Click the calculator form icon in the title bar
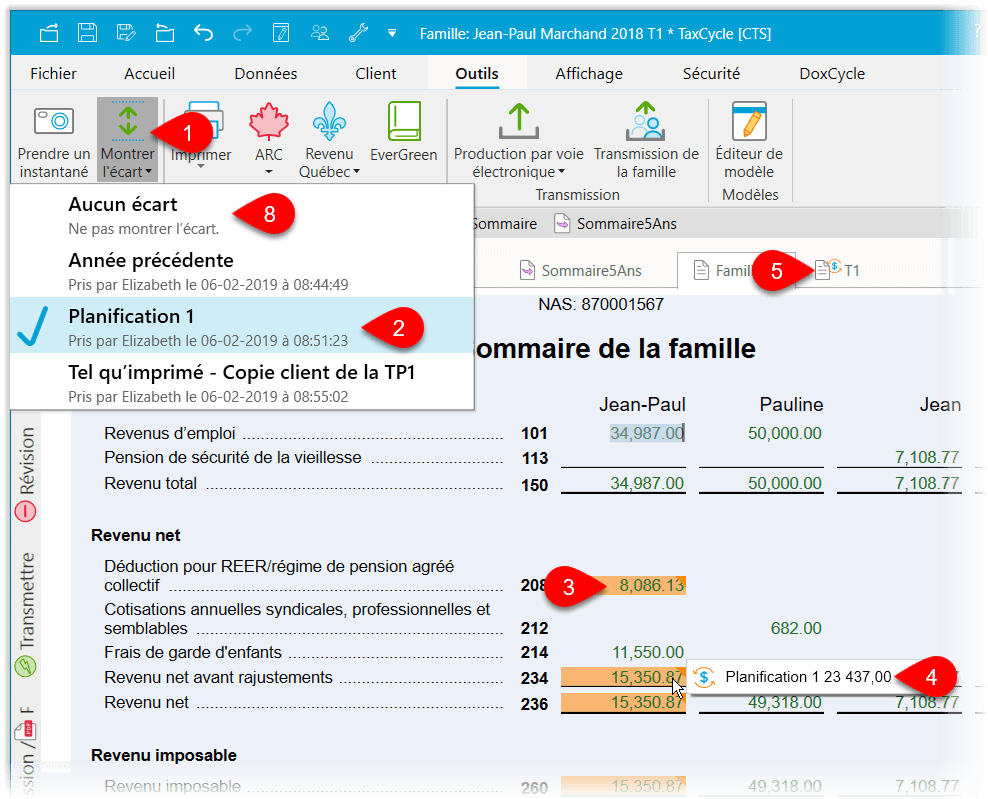Image resolution: width=988 pixels, height=799 pixels. pos(281,32)
